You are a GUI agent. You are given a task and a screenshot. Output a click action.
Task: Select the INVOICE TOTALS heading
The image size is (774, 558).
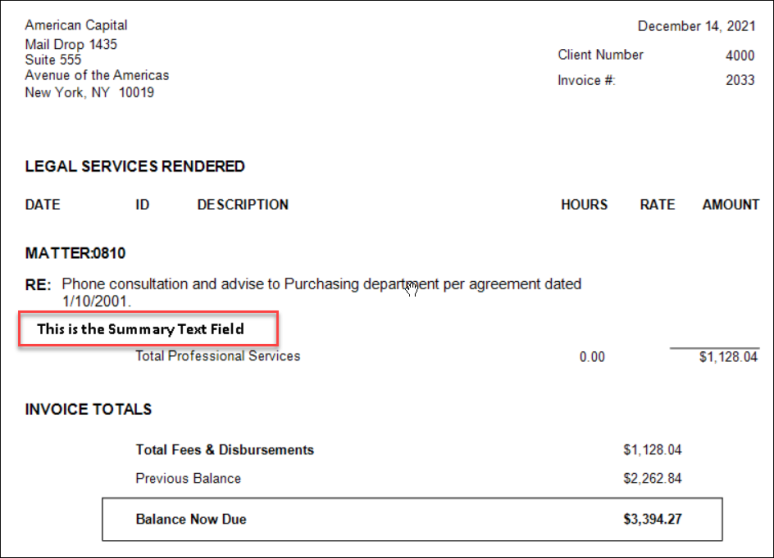pyautogui.click(x=88, y=409)
